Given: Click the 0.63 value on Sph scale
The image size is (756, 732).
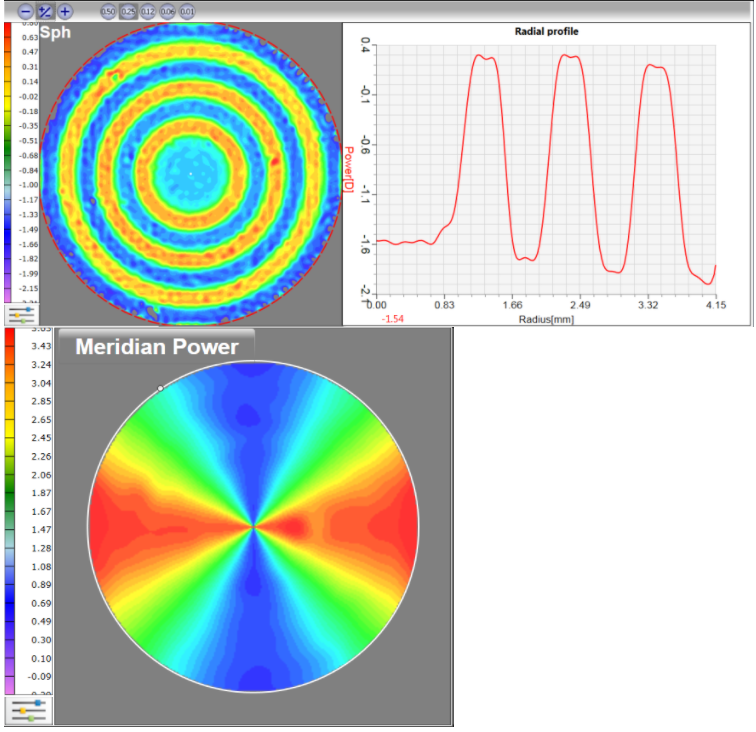Looking at the screenshot, I should (x=30, y=37).
